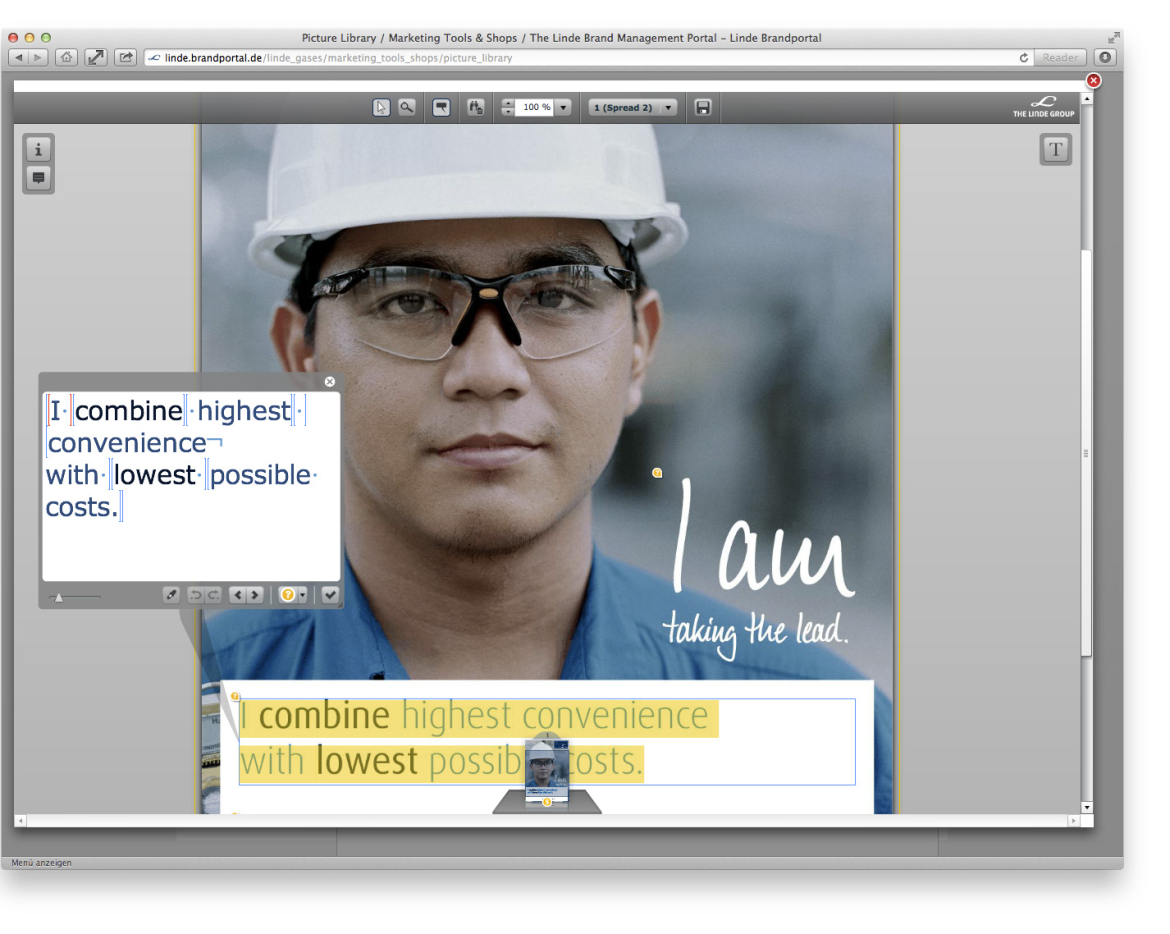Screen dimensions: 1170x934
Task: Open the info panel icon
Action: pyautogui.click(x=39, y=150)
